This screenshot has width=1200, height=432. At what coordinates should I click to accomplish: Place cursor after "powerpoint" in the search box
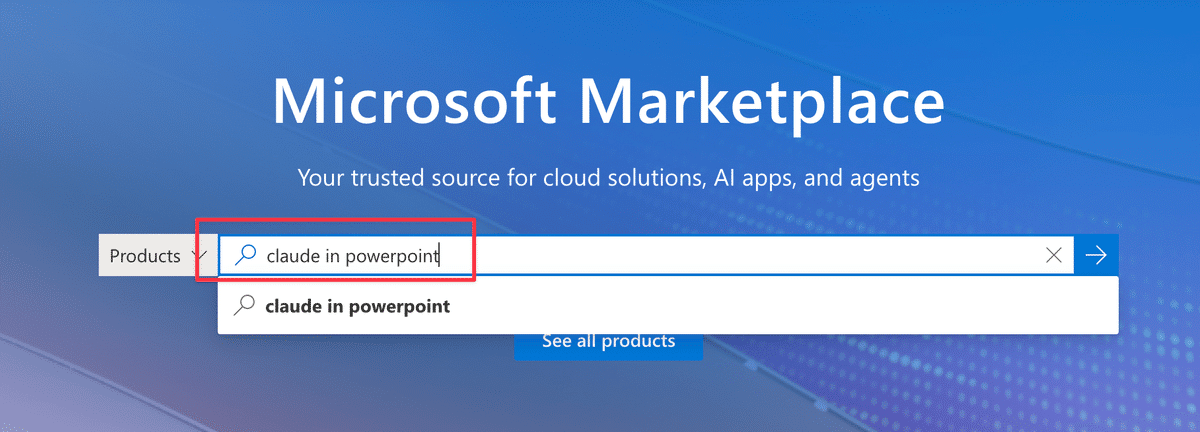click(x=441, y=256)
